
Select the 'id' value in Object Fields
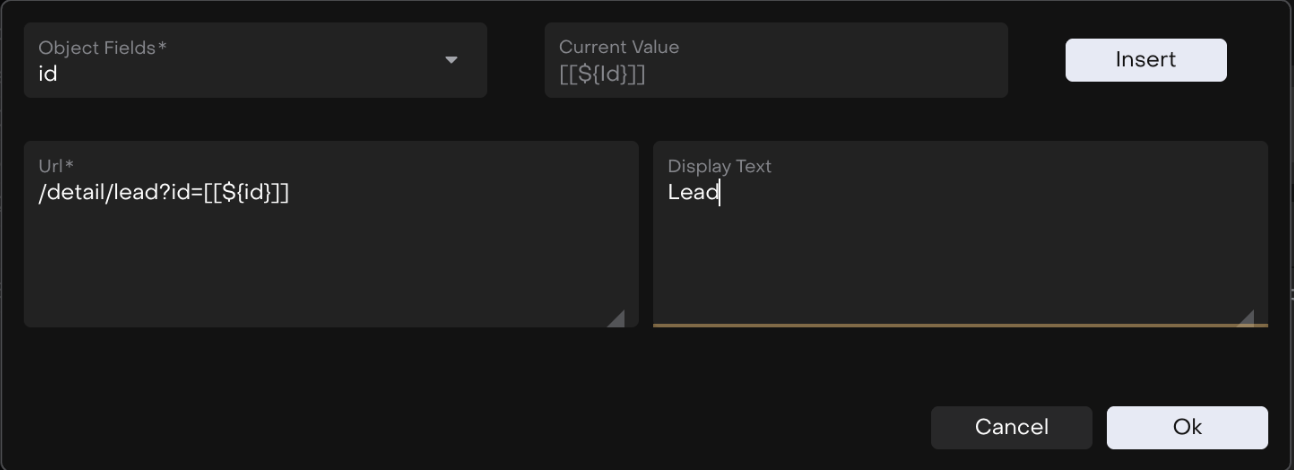[x=48, y=74]
